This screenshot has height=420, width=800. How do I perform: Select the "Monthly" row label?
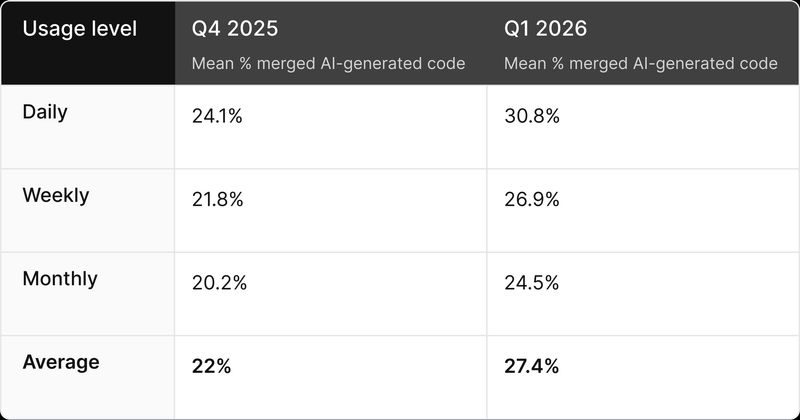click(60, 279)
